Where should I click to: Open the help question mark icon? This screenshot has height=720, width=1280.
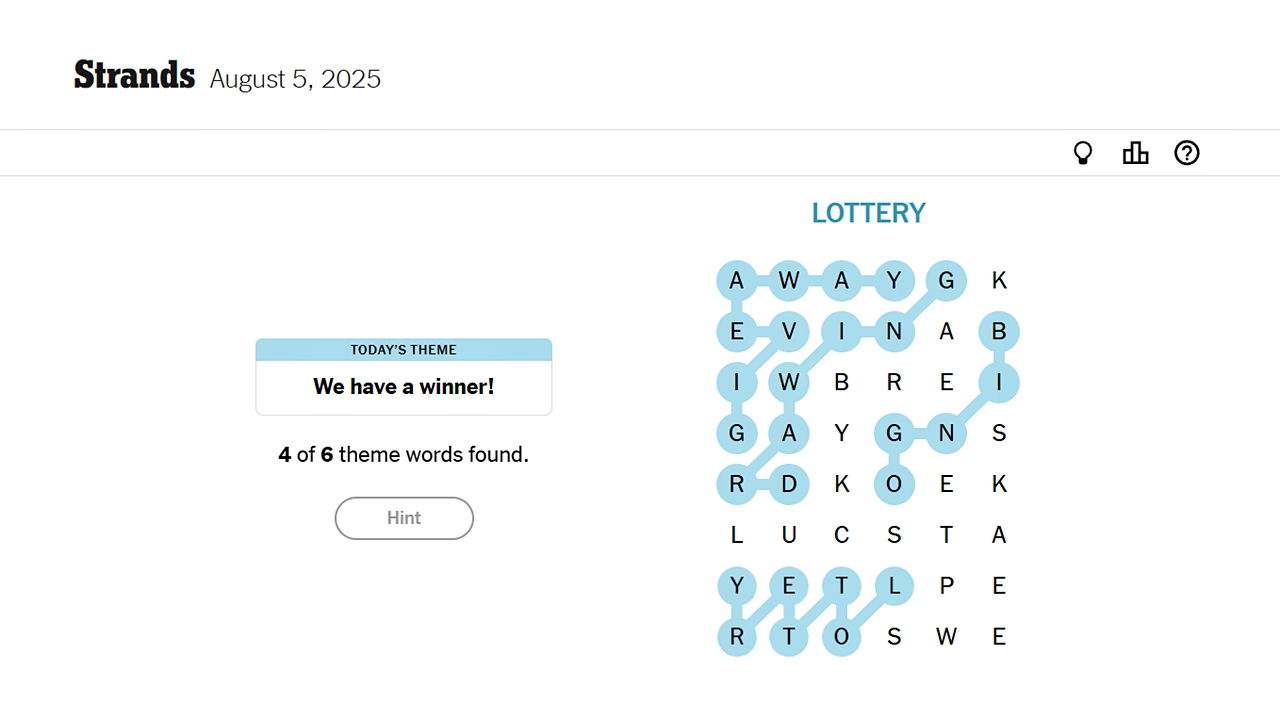tap(1187, 153)
